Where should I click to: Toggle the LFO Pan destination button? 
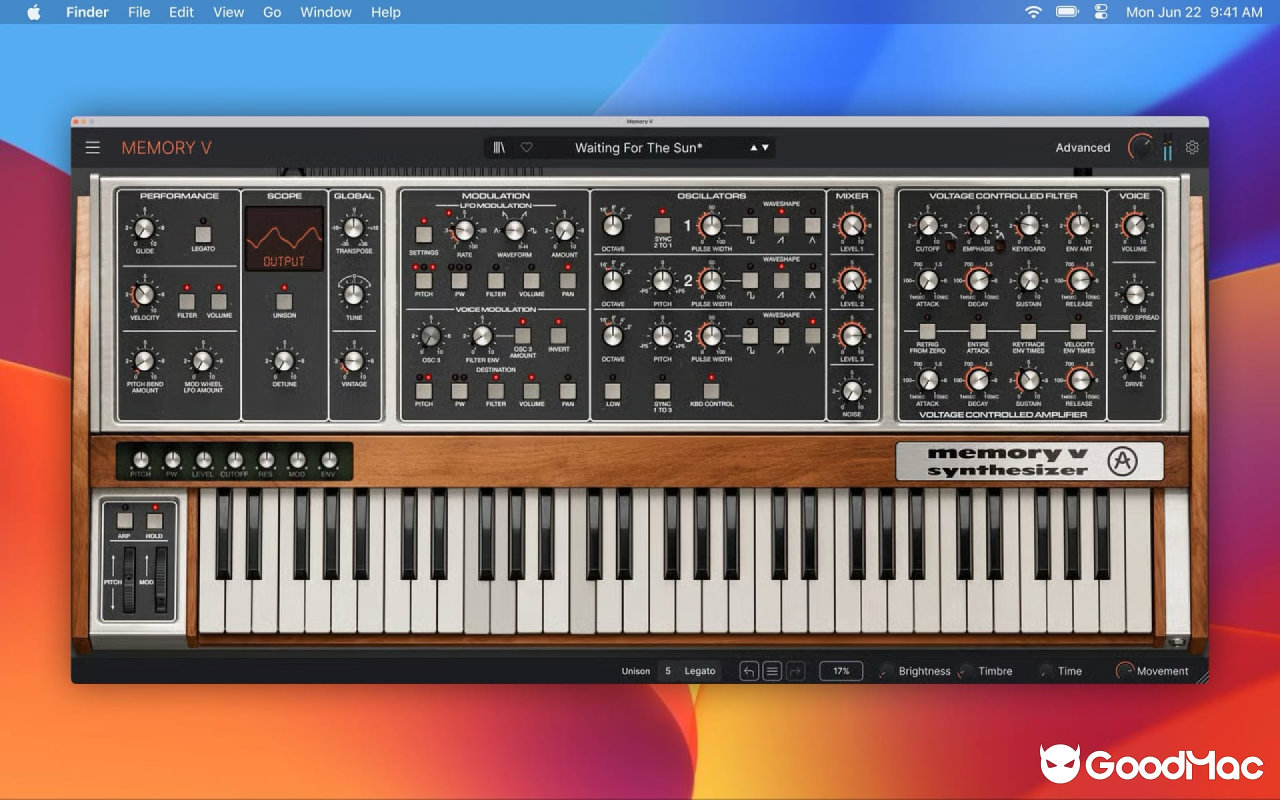[568, 281]
